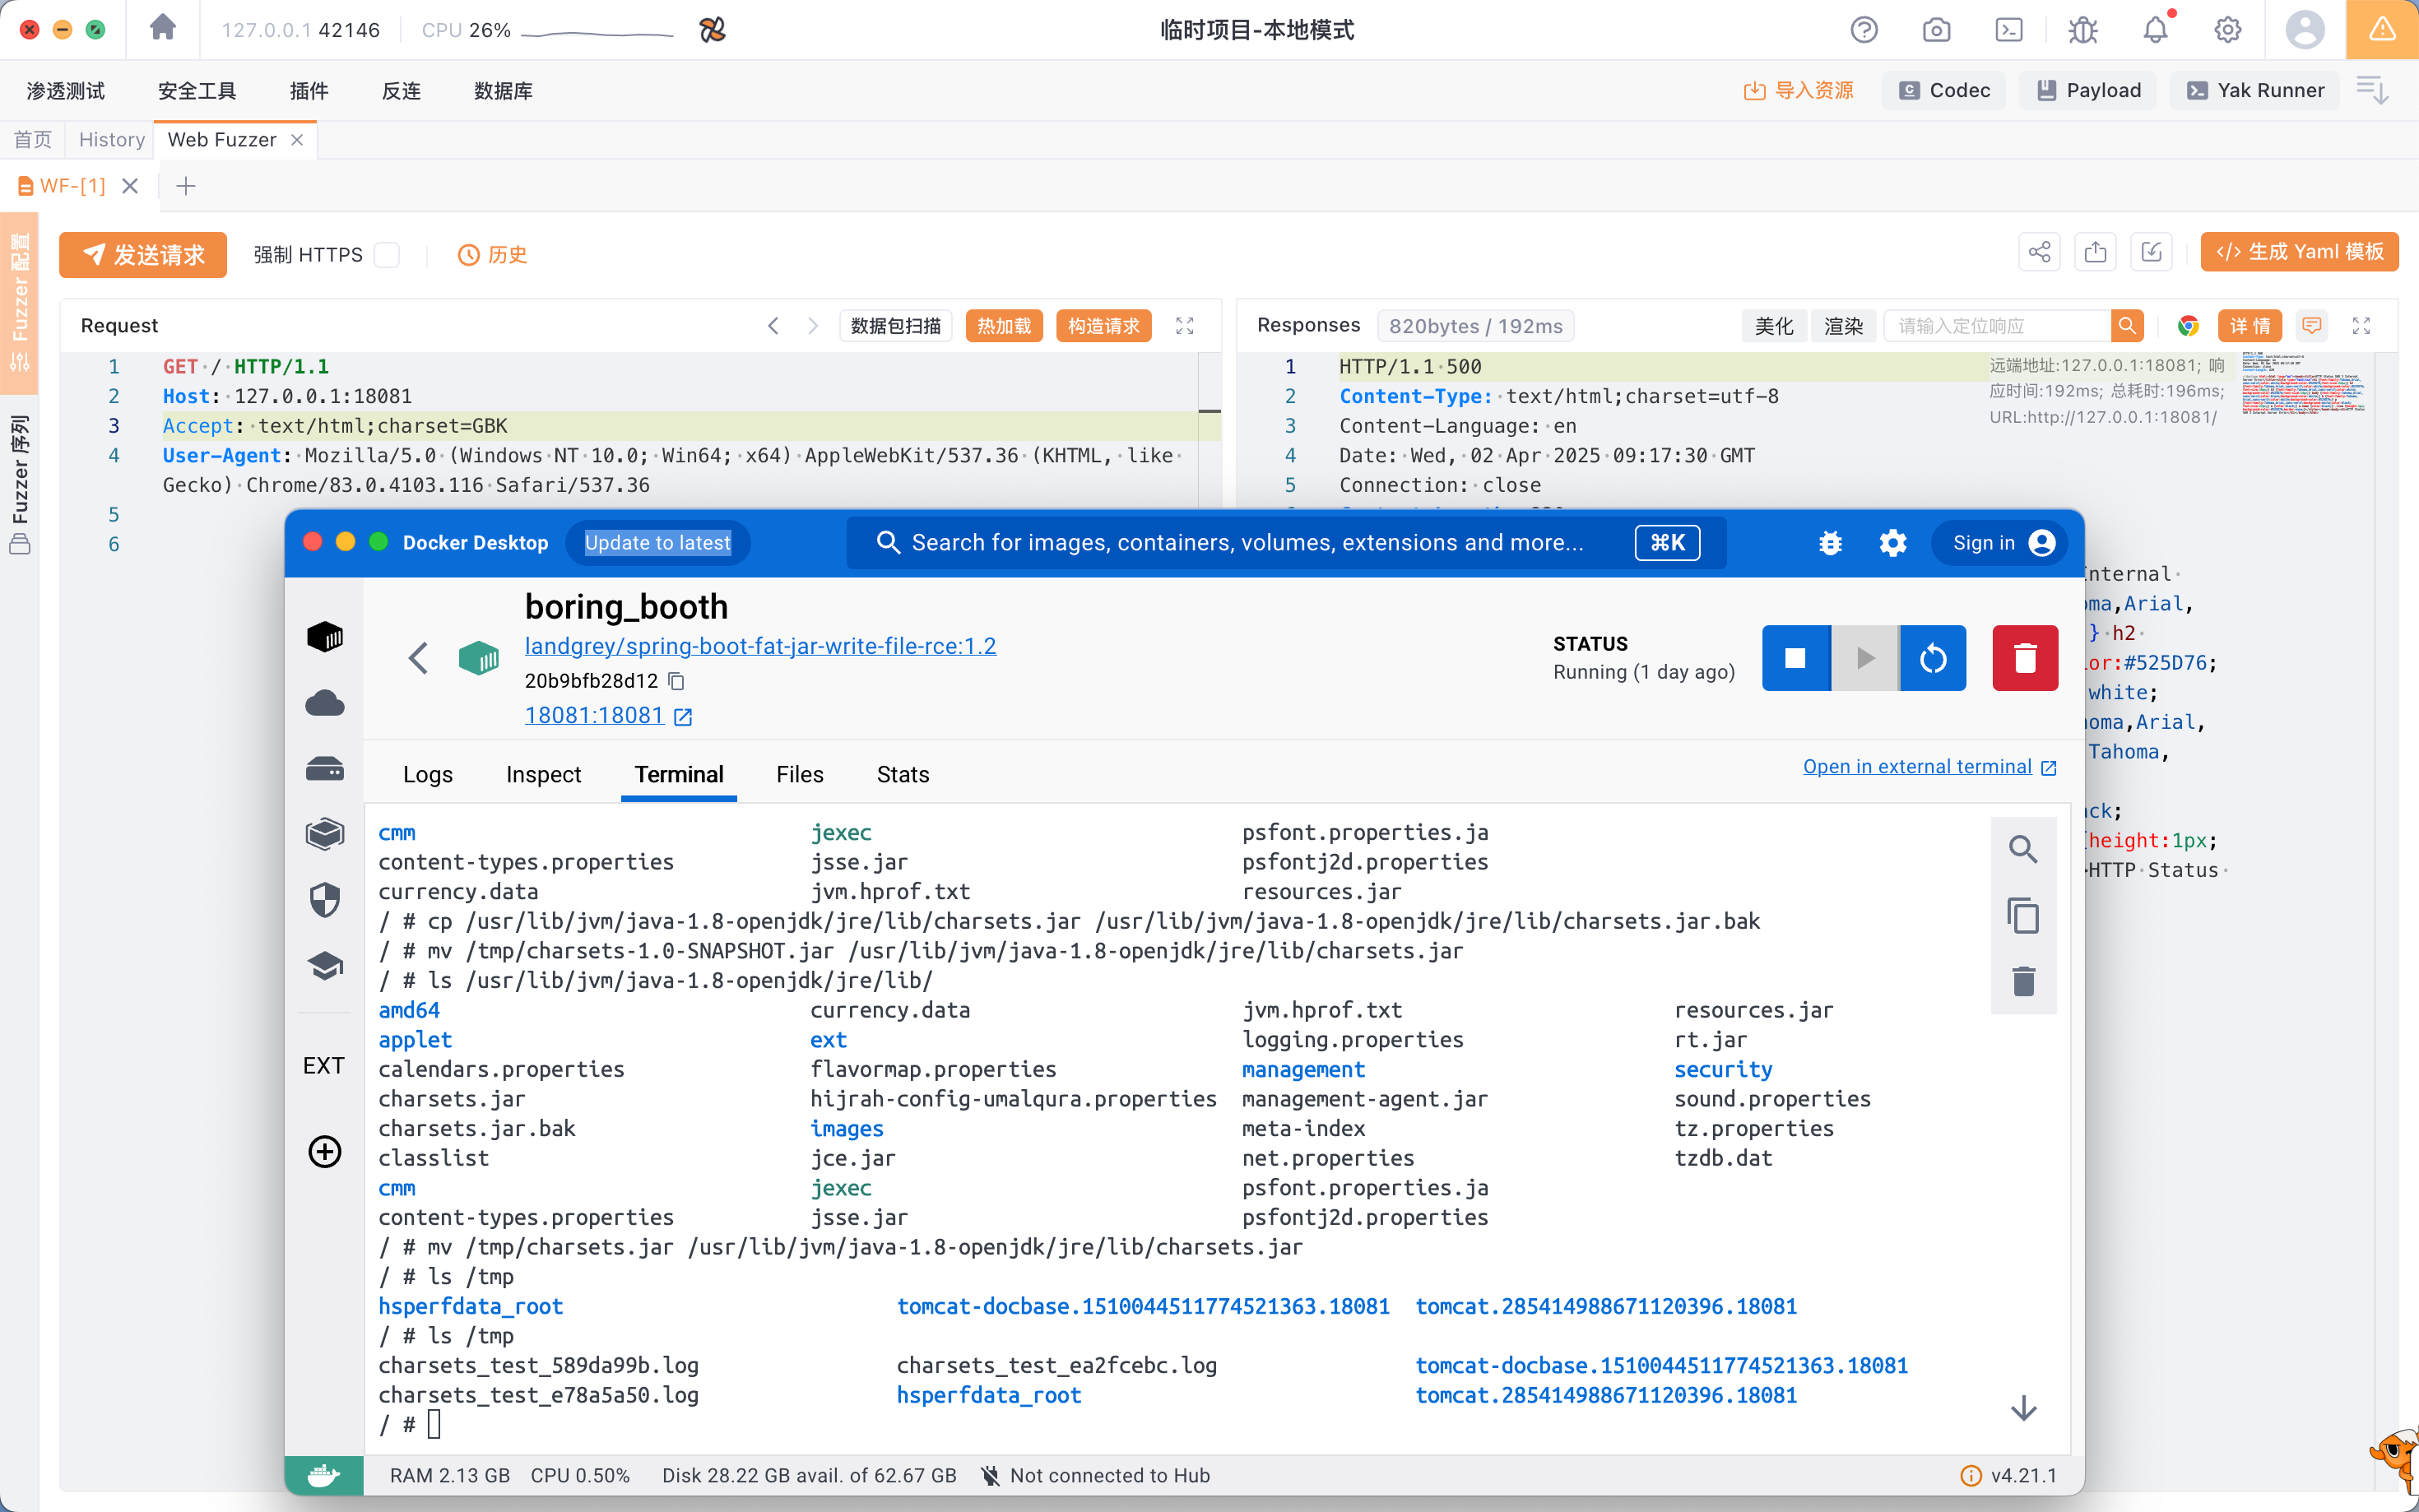Open the 渗透测试 menu
The width and height of the screenshot is (2419, 1512).
pyautogui.click(x=66, y=91)
